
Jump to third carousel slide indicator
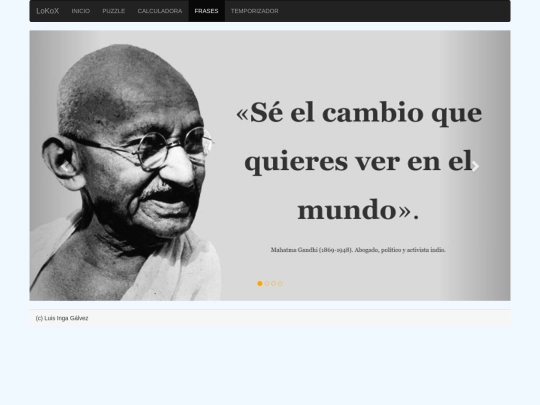point(273,283)
